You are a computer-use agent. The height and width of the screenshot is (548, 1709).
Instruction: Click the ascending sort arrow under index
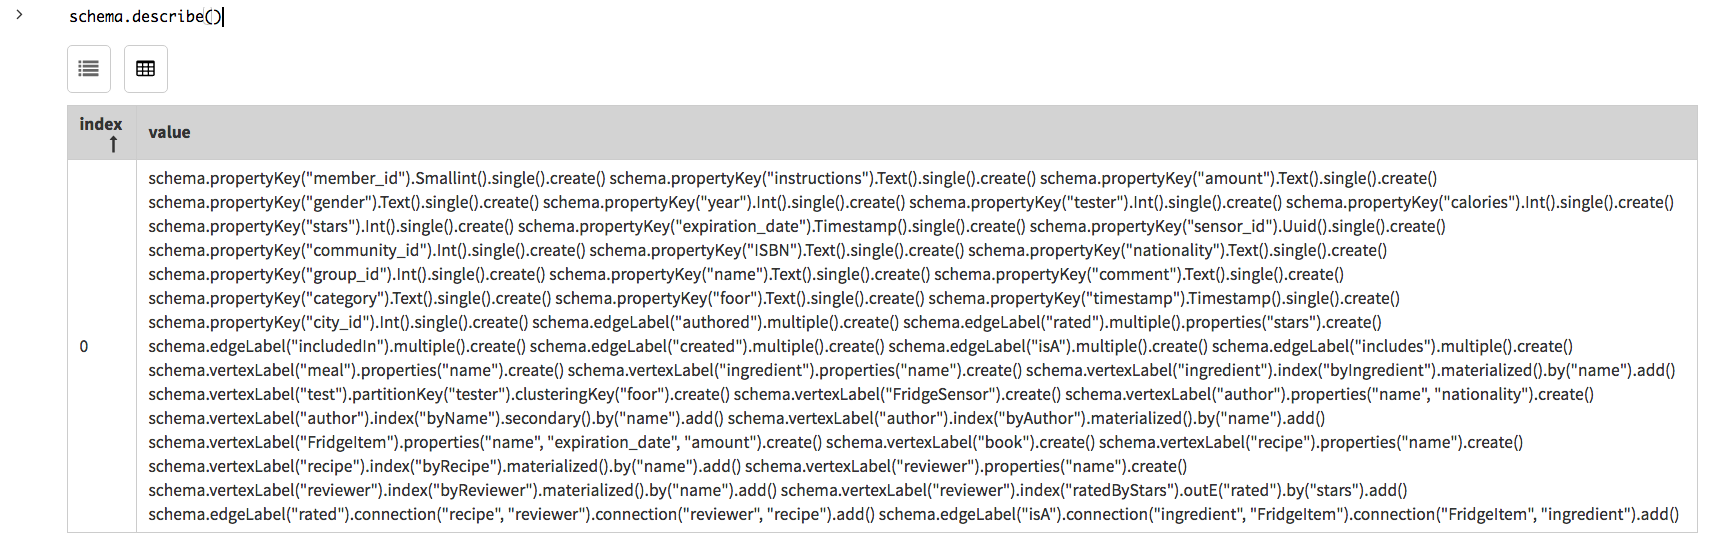pyautogui.click(x=113, y=145)
